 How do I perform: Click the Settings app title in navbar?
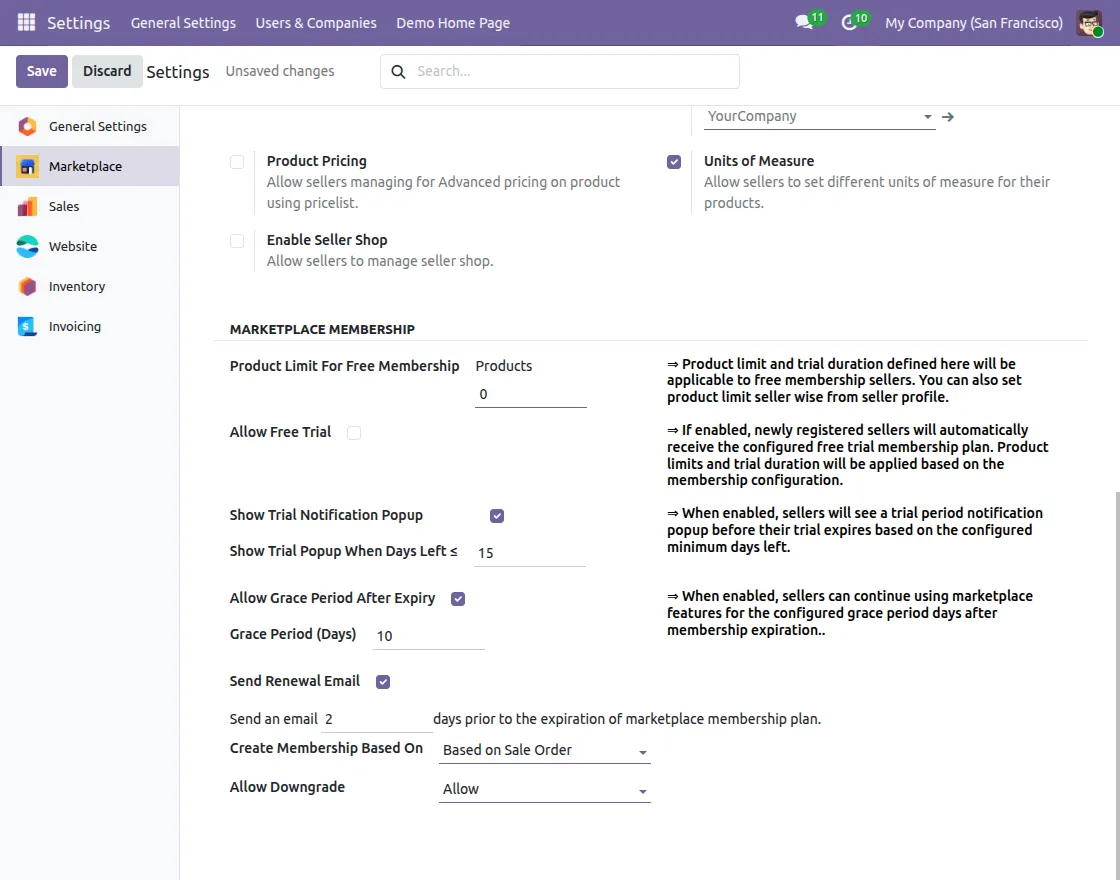[79, 23]
